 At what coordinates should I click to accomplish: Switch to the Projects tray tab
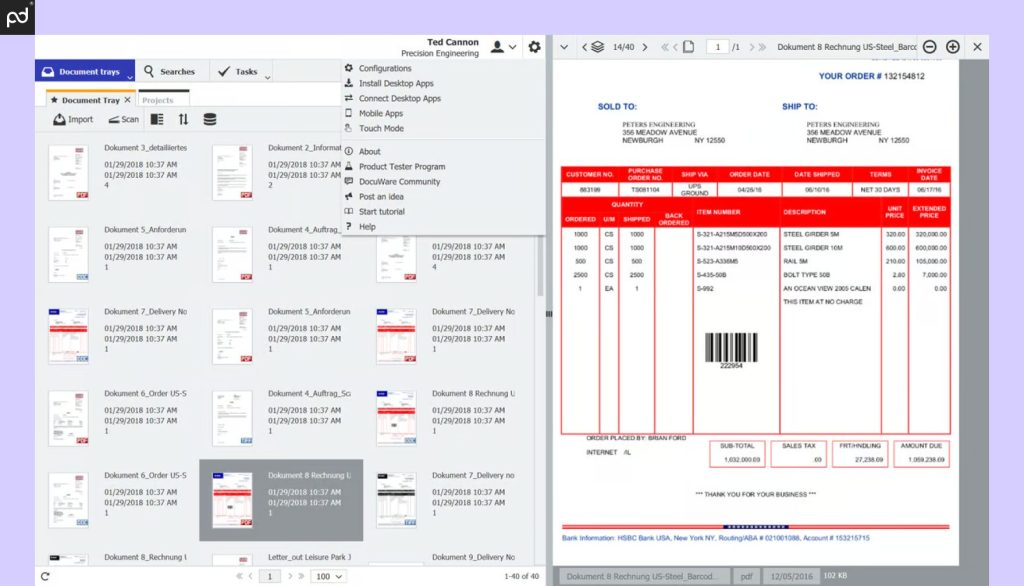pos(158,100)
